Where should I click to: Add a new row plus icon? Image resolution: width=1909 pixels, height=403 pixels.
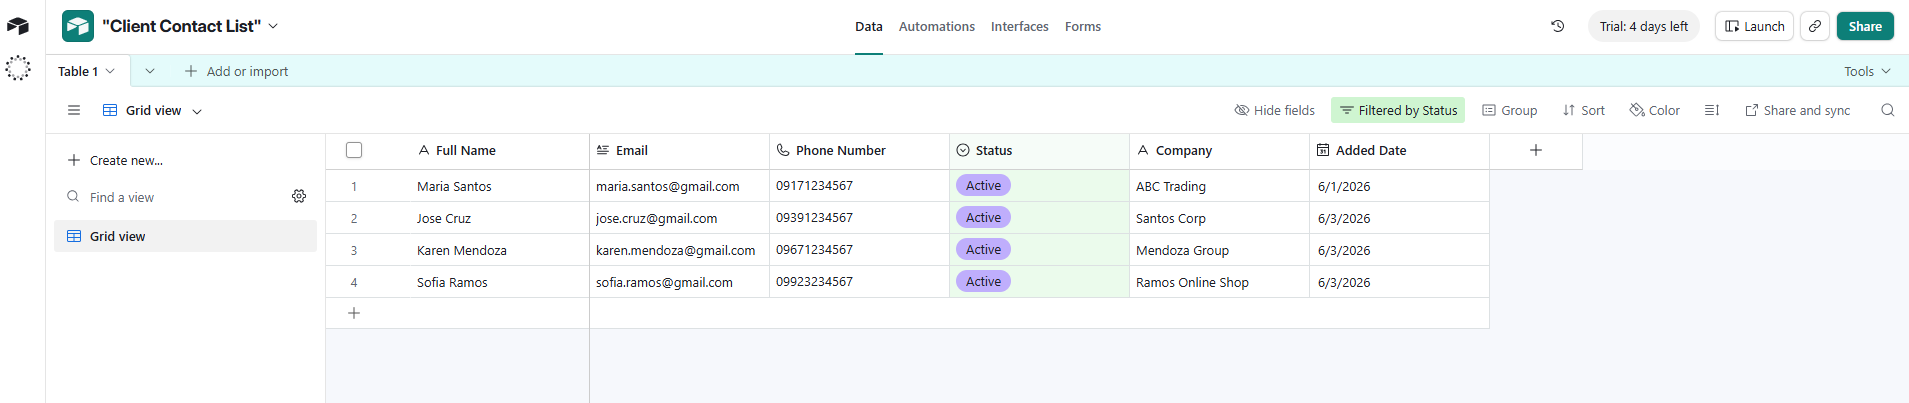coord(354,313)
